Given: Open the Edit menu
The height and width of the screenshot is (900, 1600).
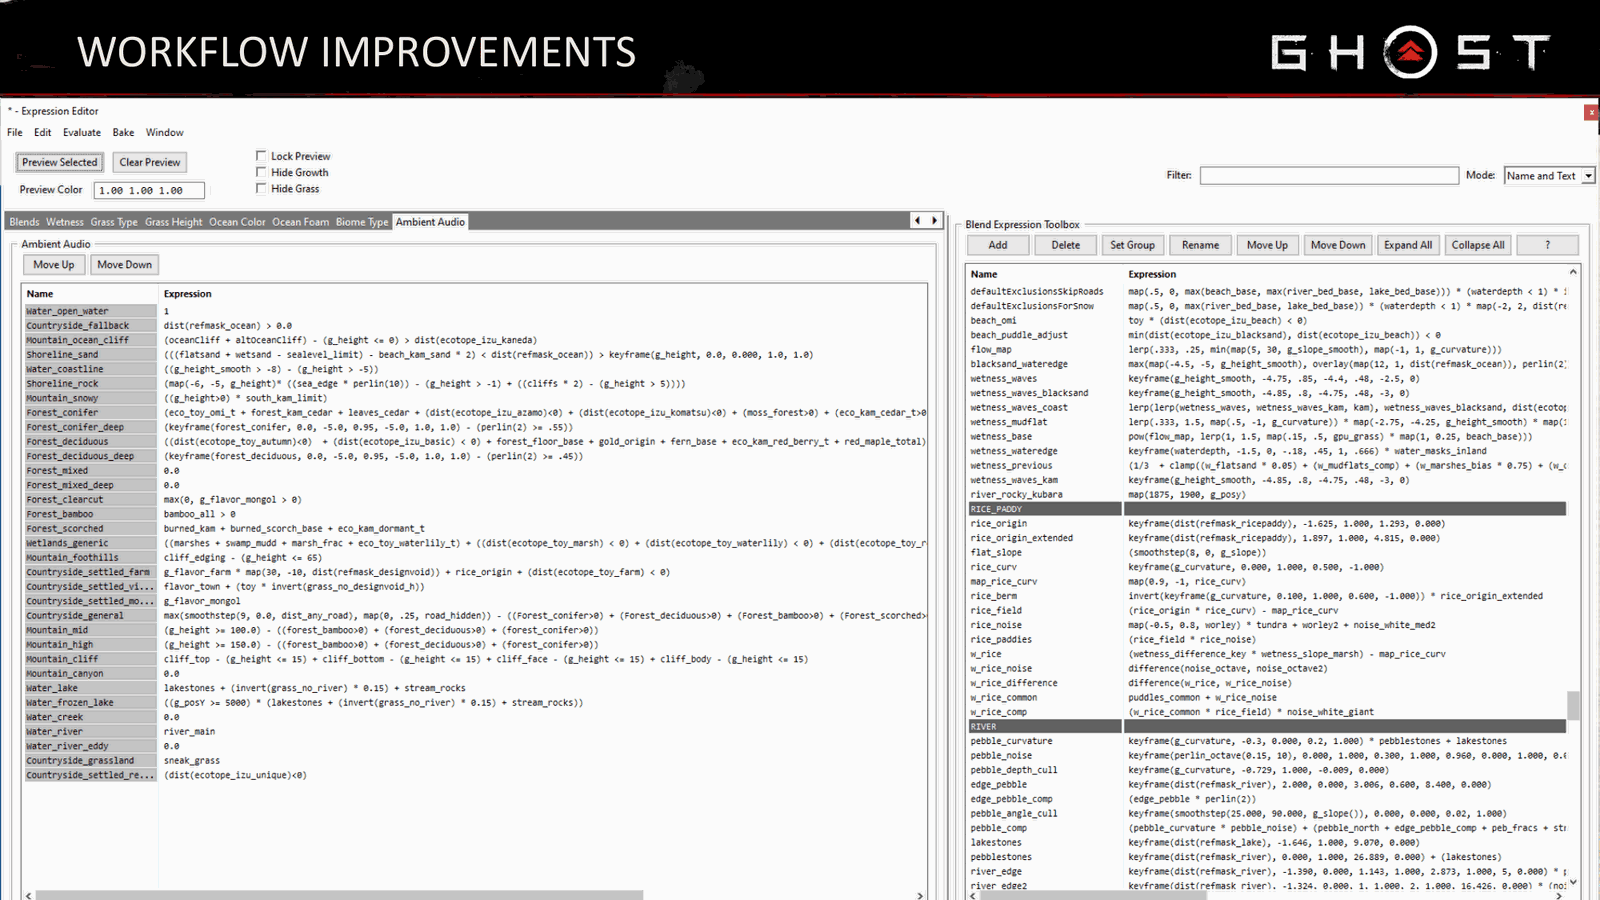Looking at the screenshot, I should point(42,132).
